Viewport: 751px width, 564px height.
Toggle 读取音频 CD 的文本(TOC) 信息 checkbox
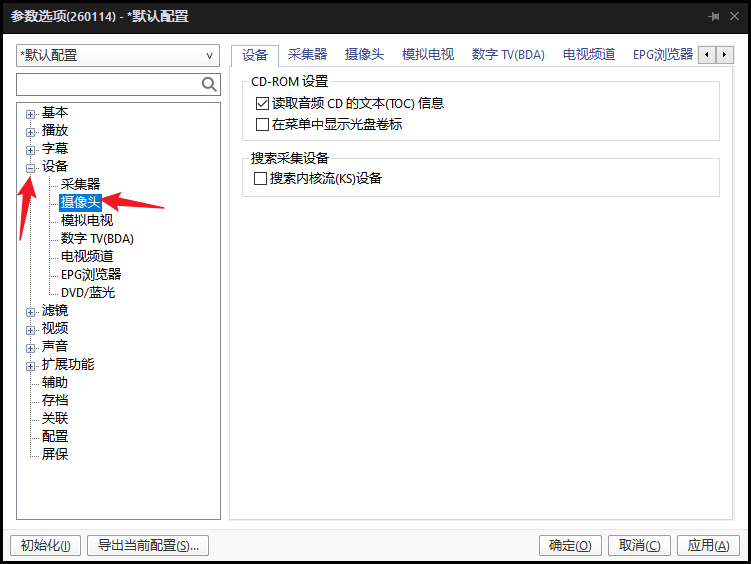tap(263, 103)
